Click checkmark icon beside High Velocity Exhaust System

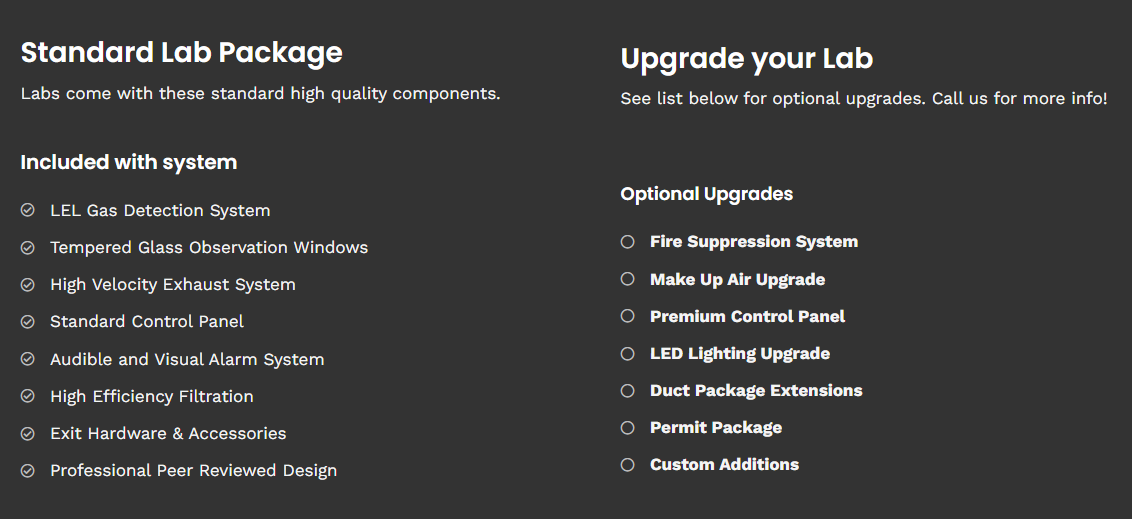pyautogui.click(x=28, y=285)
